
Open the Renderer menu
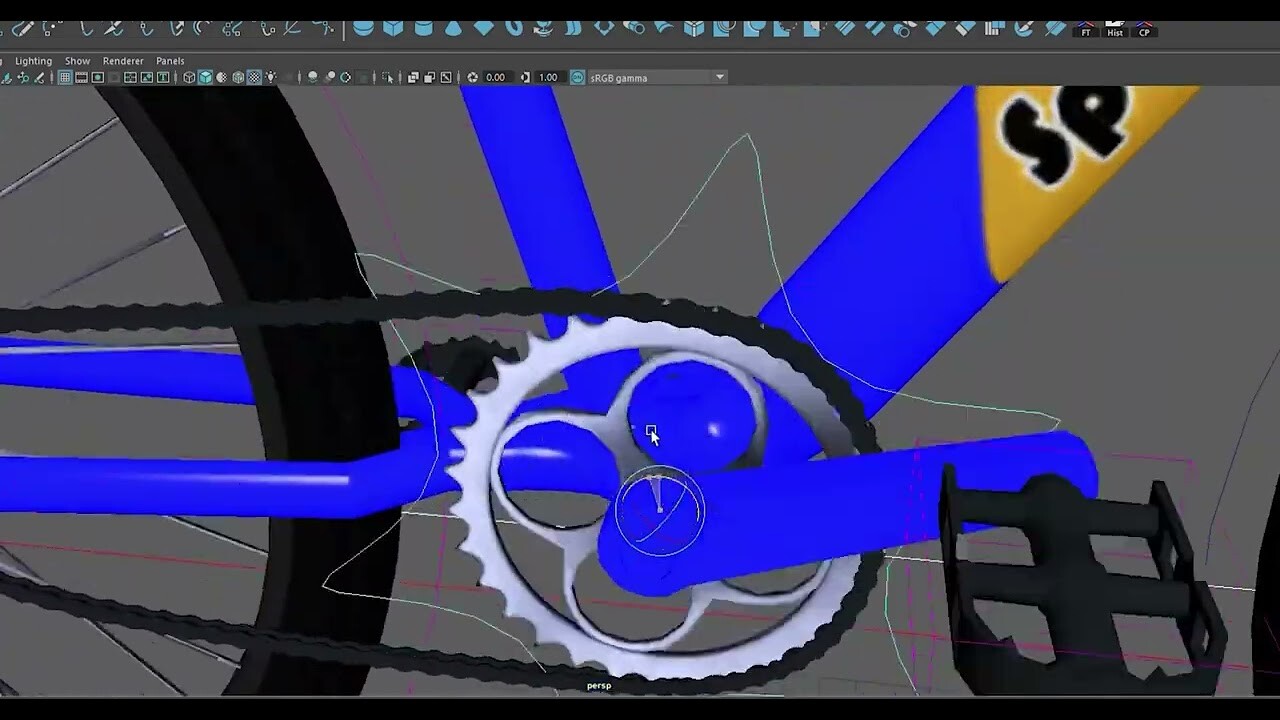pyautogui.click(x=122, y=60)
